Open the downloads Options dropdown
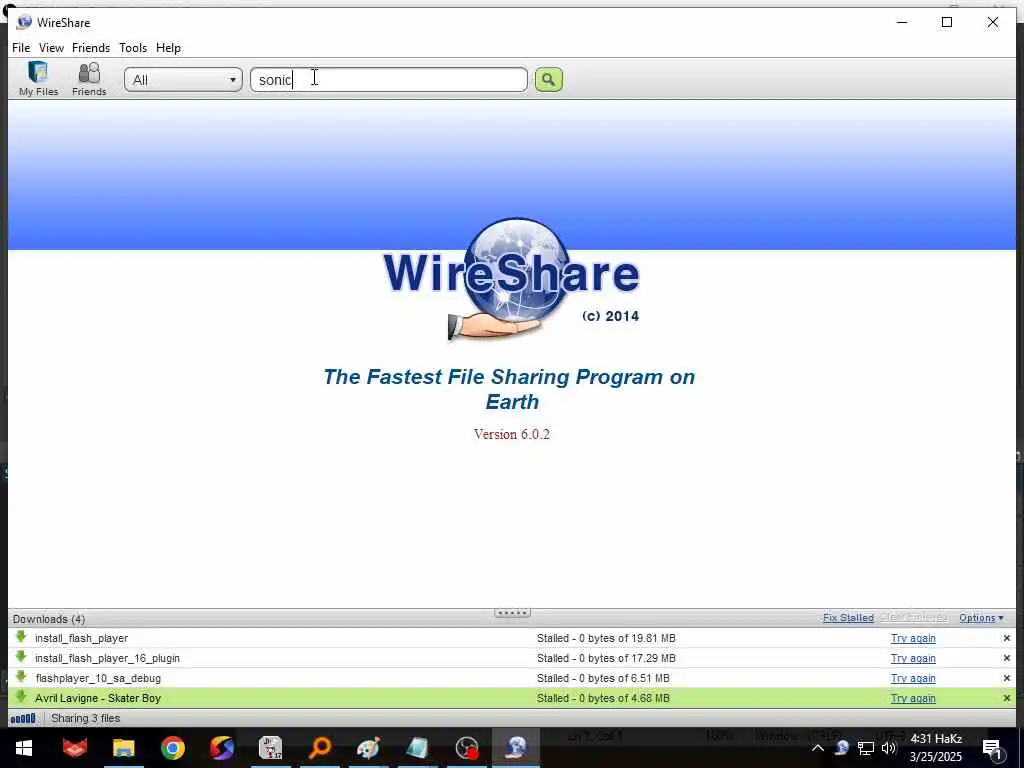The height and width of the screenshot is (768, 1024). tap(981, 618)
